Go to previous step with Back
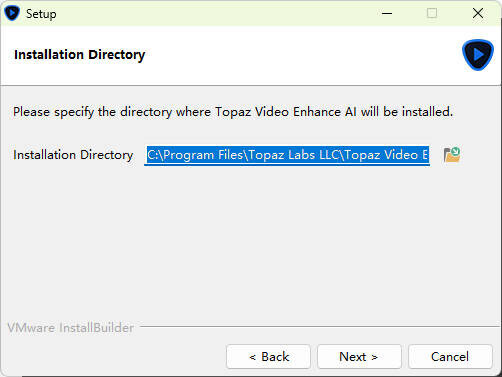 [268, 357]
